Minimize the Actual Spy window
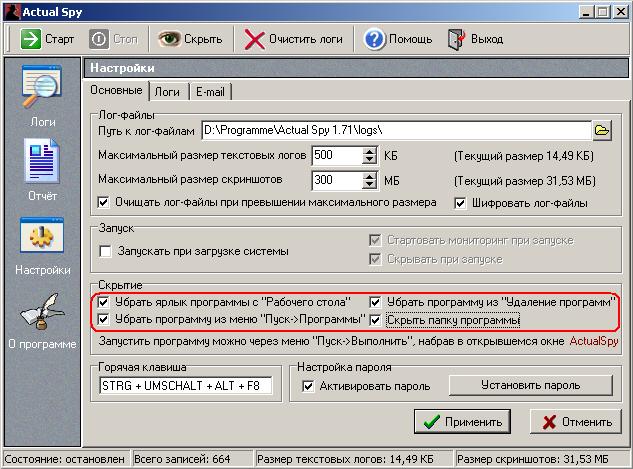 click(586, 12)
